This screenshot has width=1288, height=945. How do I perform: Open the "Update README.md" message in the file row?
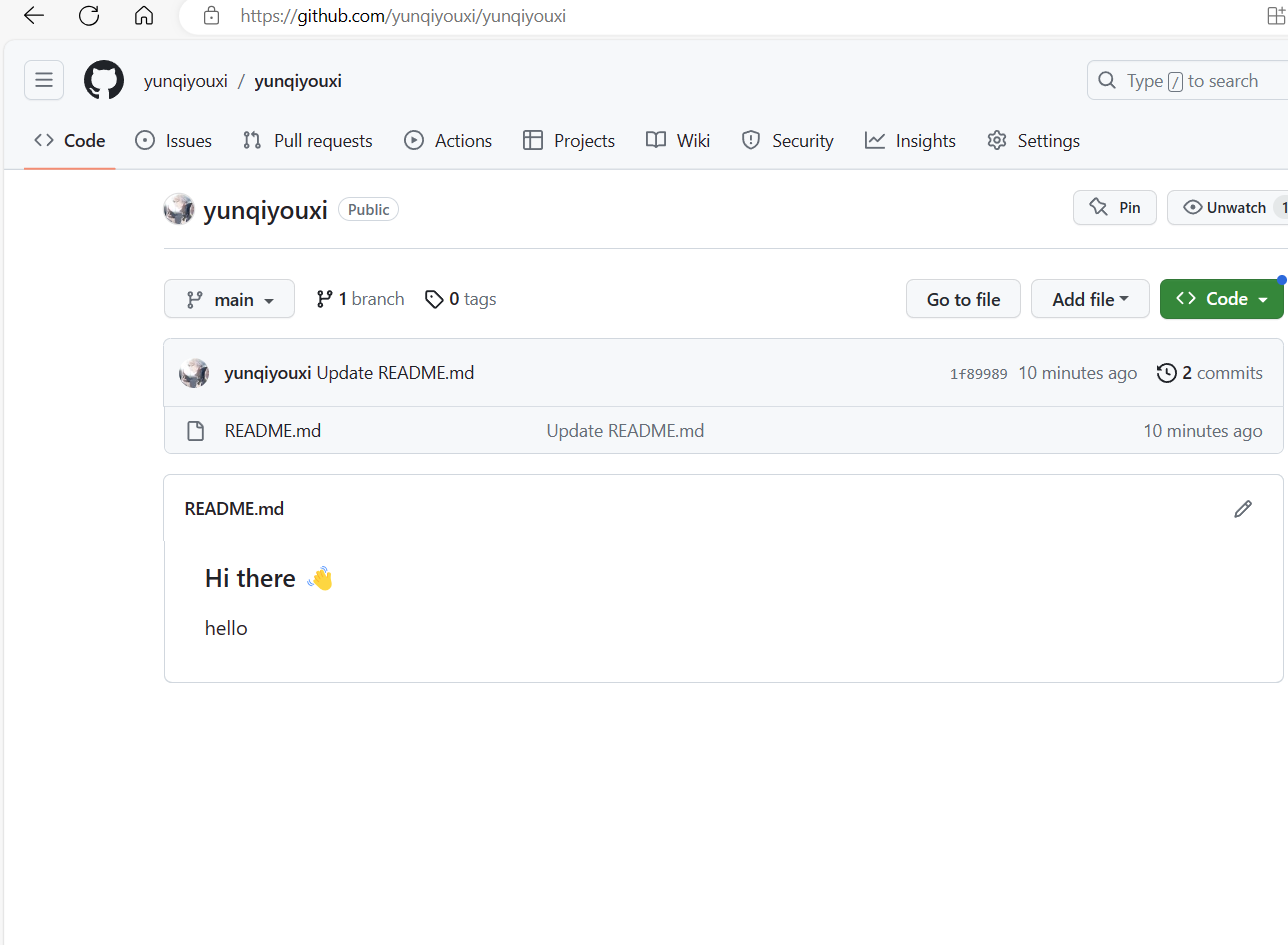(x=625, y=431)
